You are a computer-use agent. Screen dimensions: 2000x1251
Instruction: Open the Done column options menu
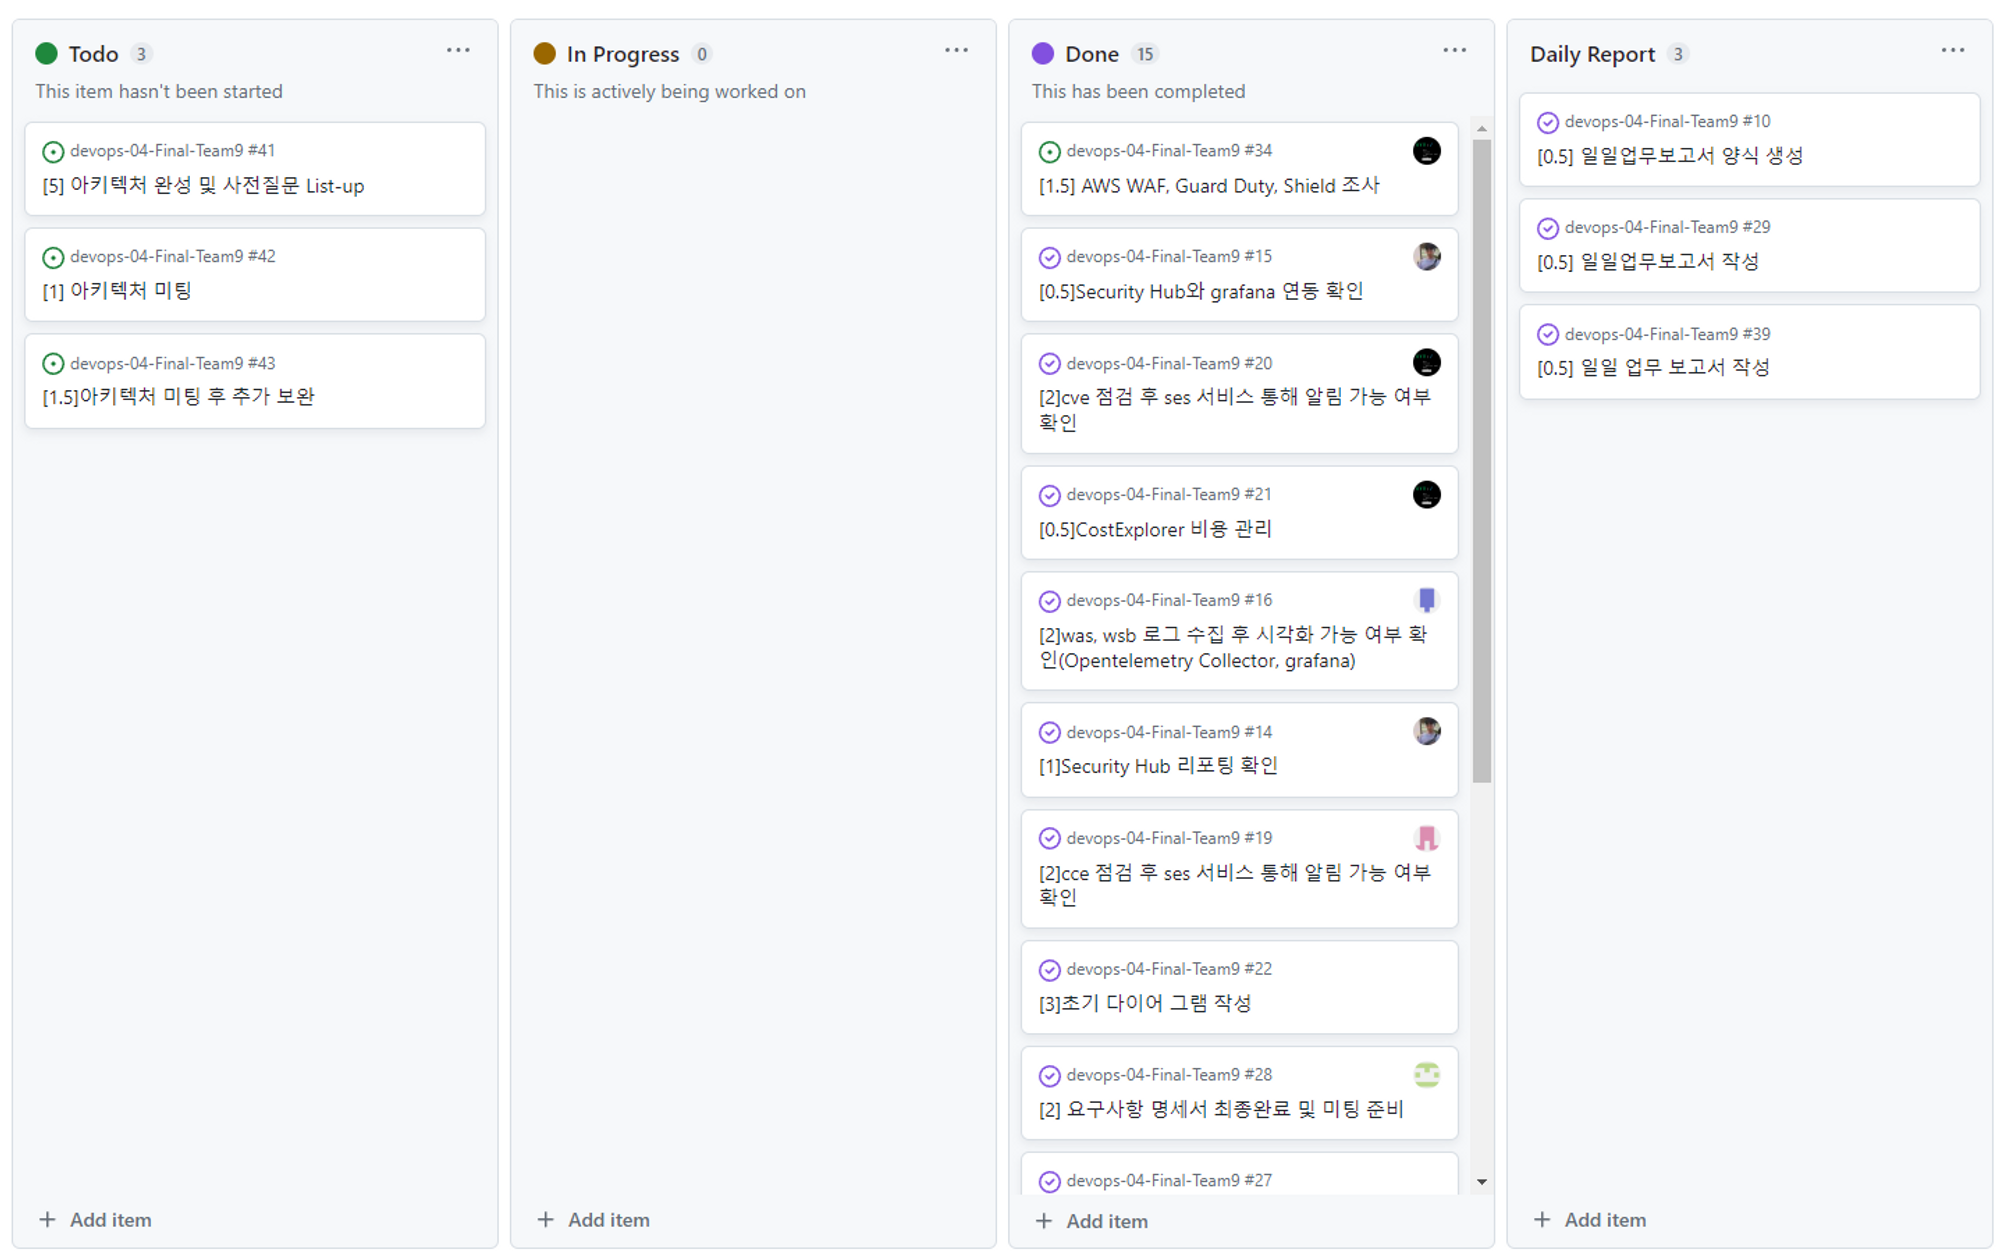(x=1454, y=50)
